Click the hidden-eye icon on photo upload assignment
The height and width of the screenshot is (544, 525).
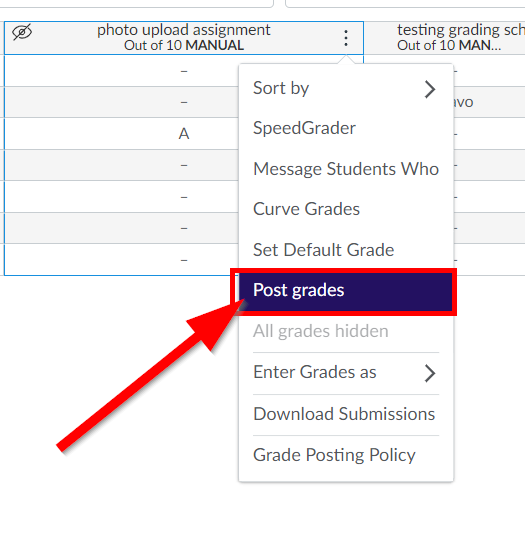point(22,32)
